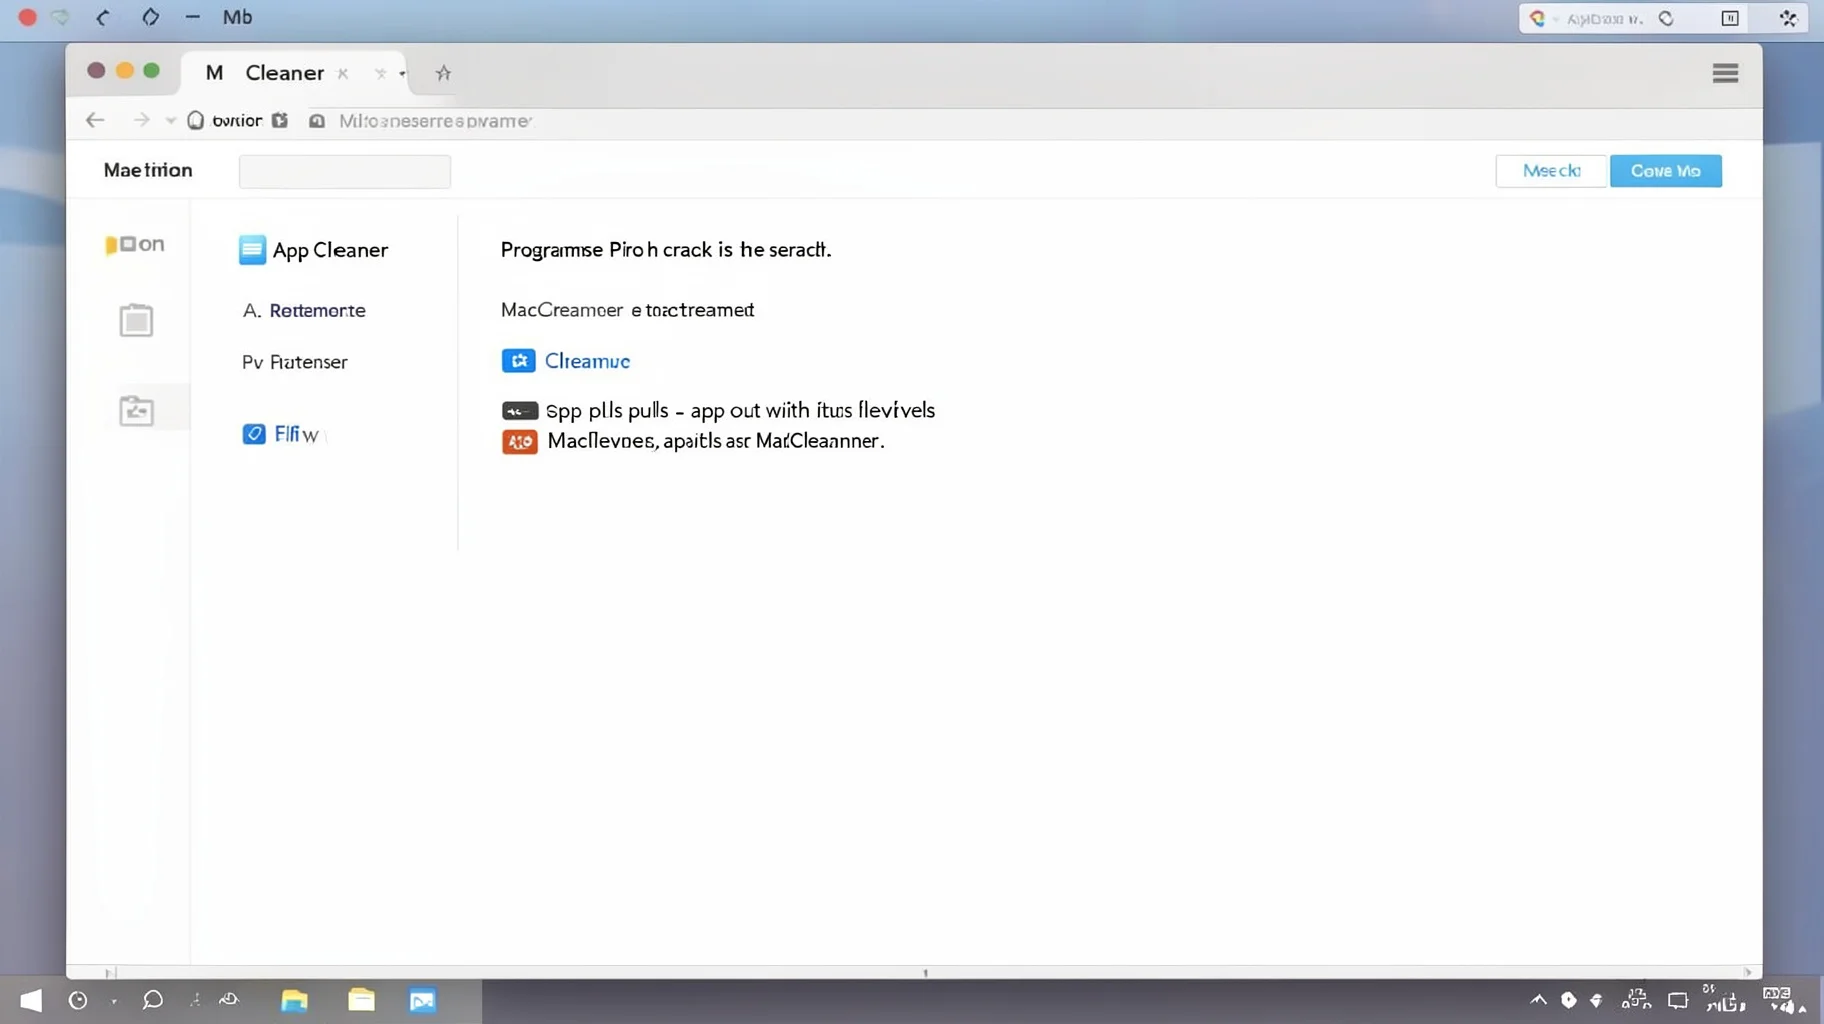This screenshot has height=1024, width=1824.
Task: Go forward using the right arrow
Action: pos(141,120)
